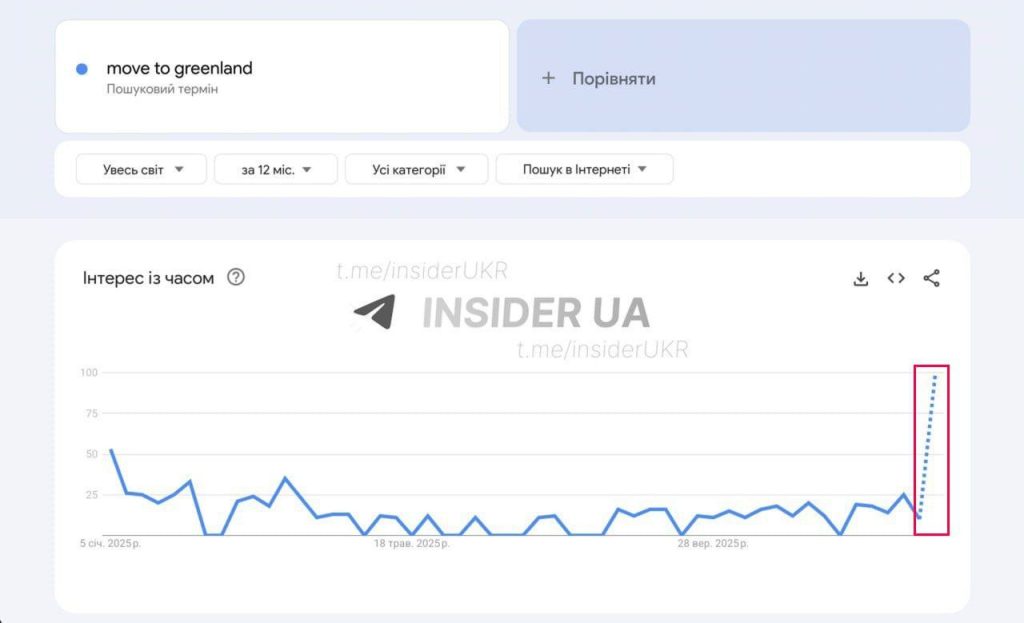The image size is (1024, 623).
Task: Click the 5 січ. 2025 р. axis label
Action: click(110, 543)
